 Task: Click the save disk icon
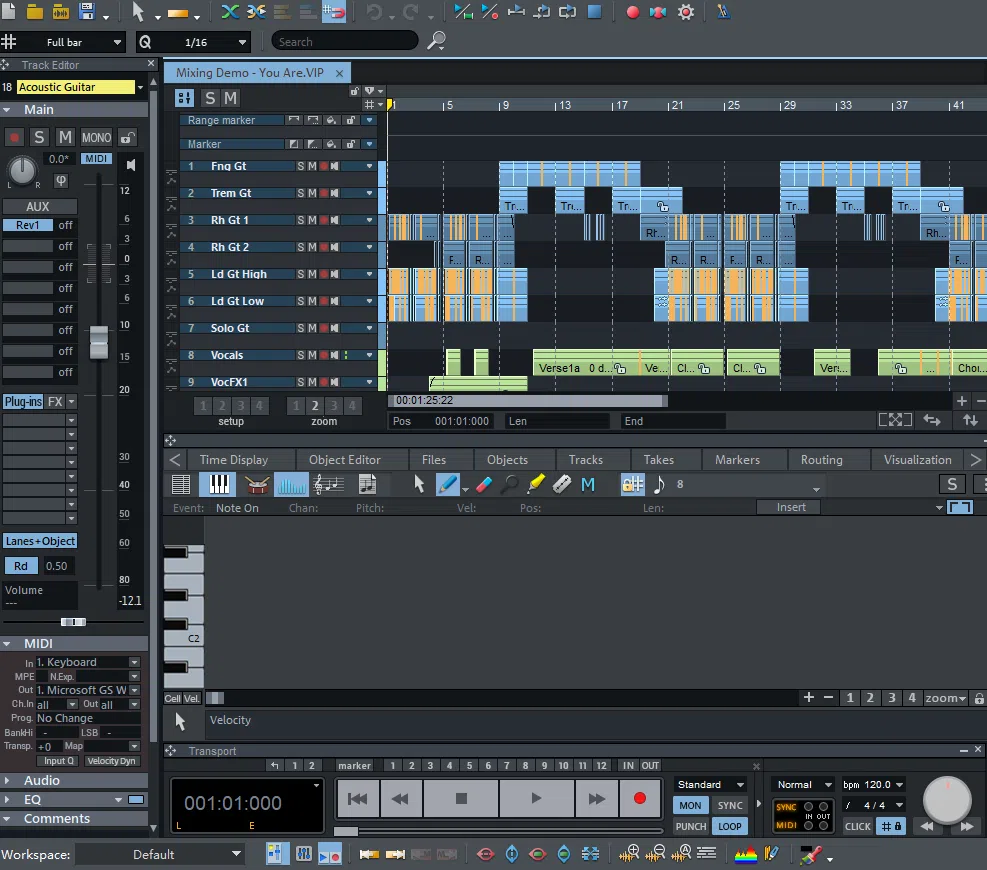(87, 12)
